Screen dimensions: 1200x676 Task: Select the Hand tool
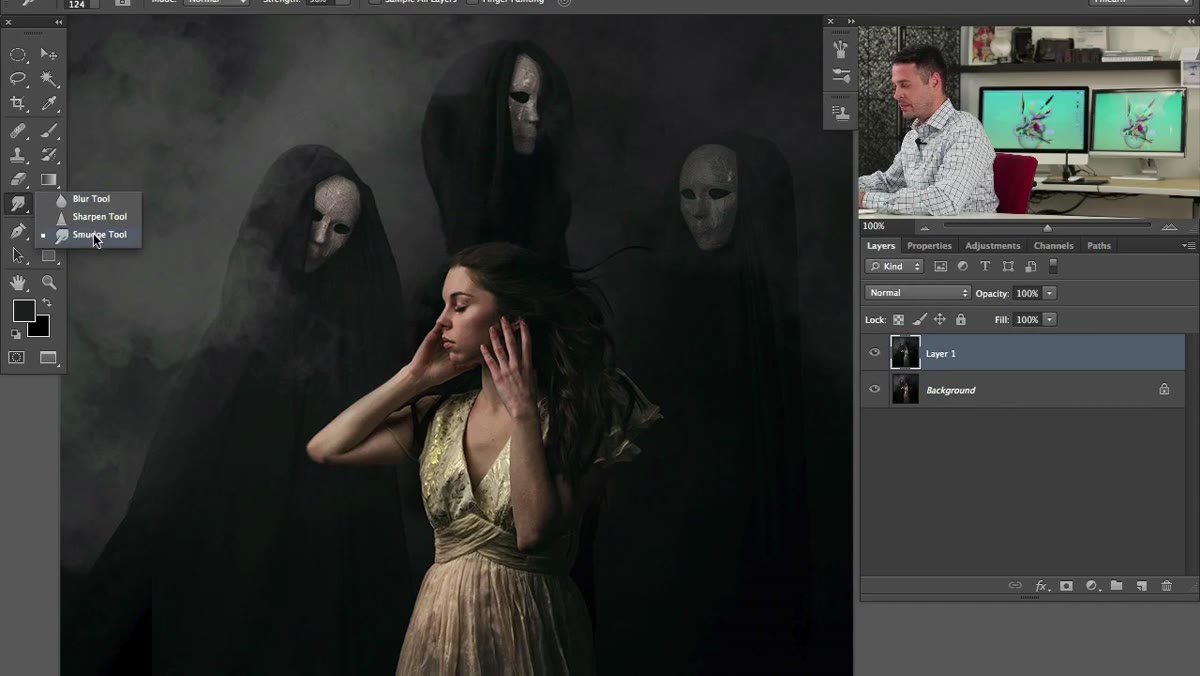[x=18, y=283]
